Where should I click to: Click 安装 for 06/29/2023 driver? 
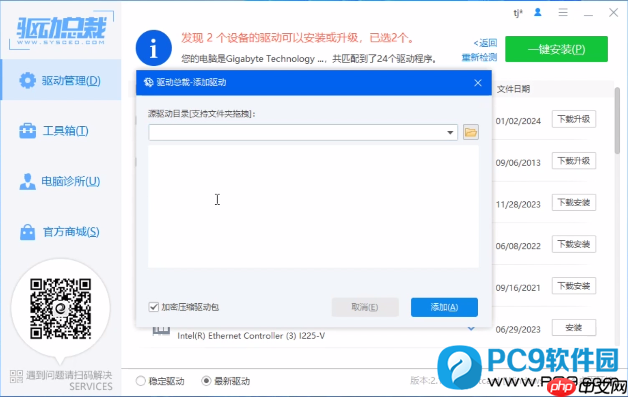coord(574,328)
